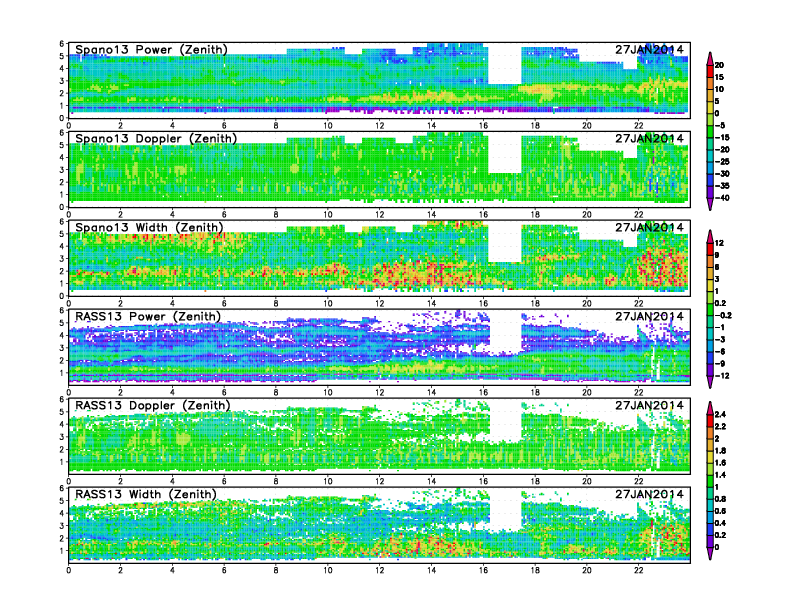The image size is (792, 612).
Task: Click the pink top arrow of the middle colorbar
Action: [x=710, y=236]
